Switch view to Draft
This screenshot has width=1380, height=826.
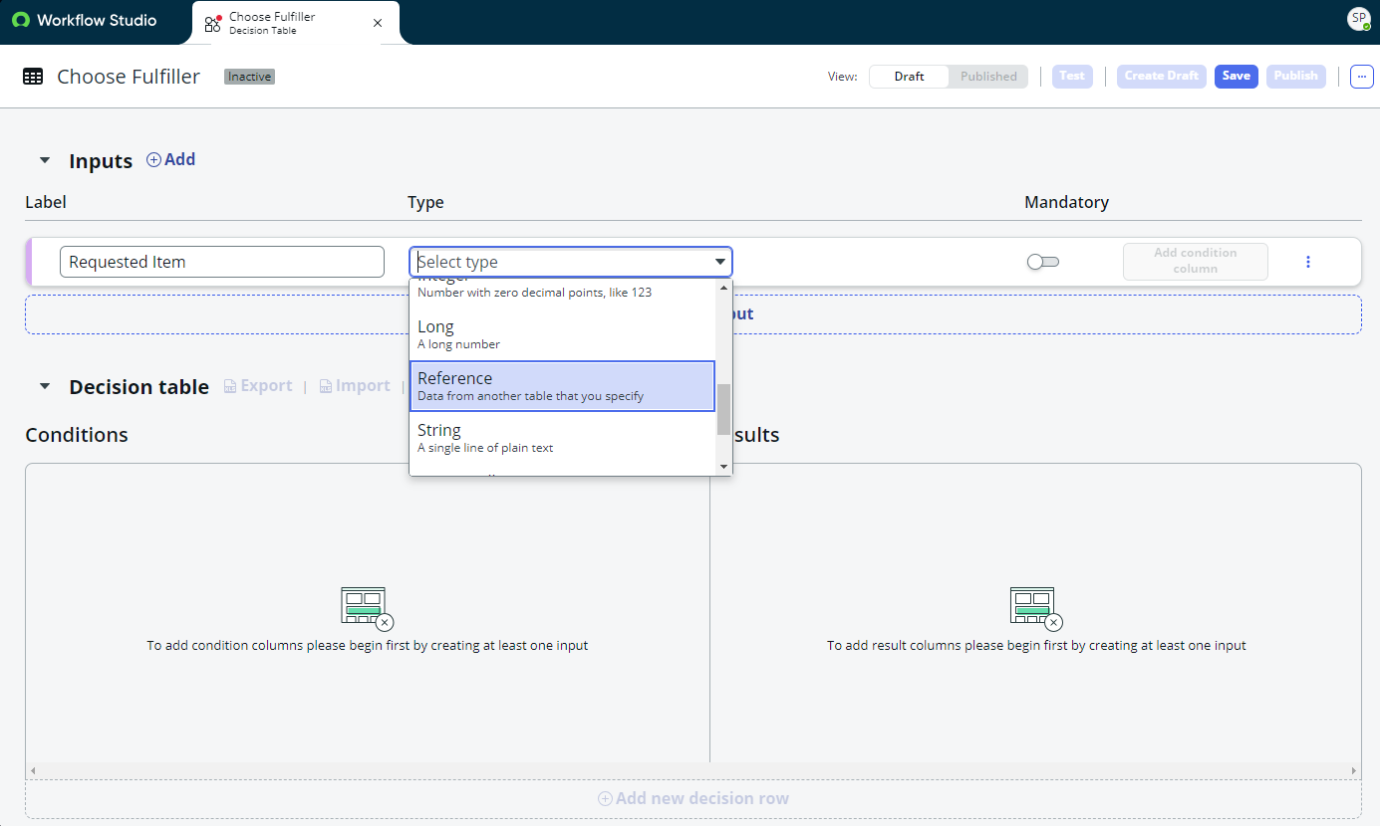point(909,76)
